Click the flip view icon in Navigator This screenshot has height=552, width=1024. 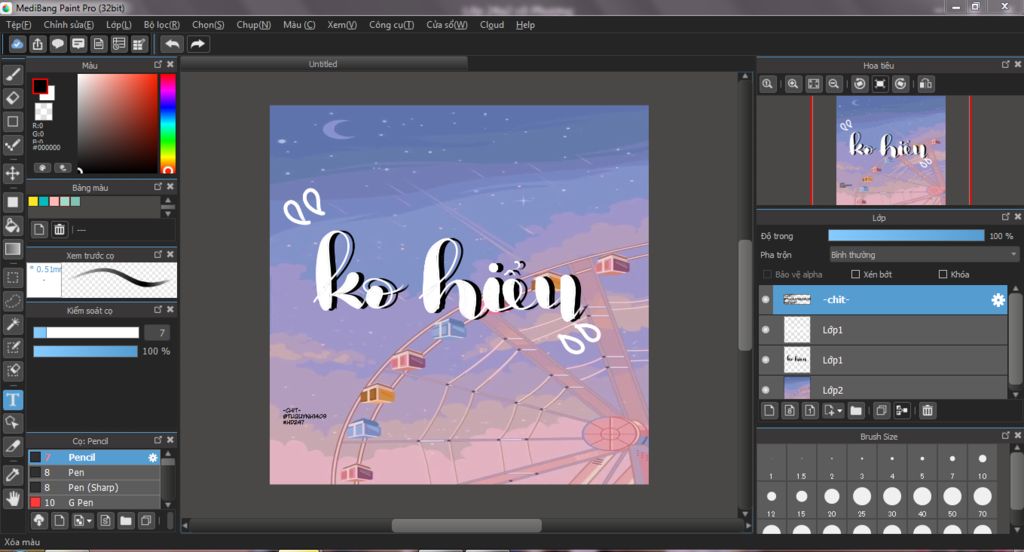click(925, 84)
